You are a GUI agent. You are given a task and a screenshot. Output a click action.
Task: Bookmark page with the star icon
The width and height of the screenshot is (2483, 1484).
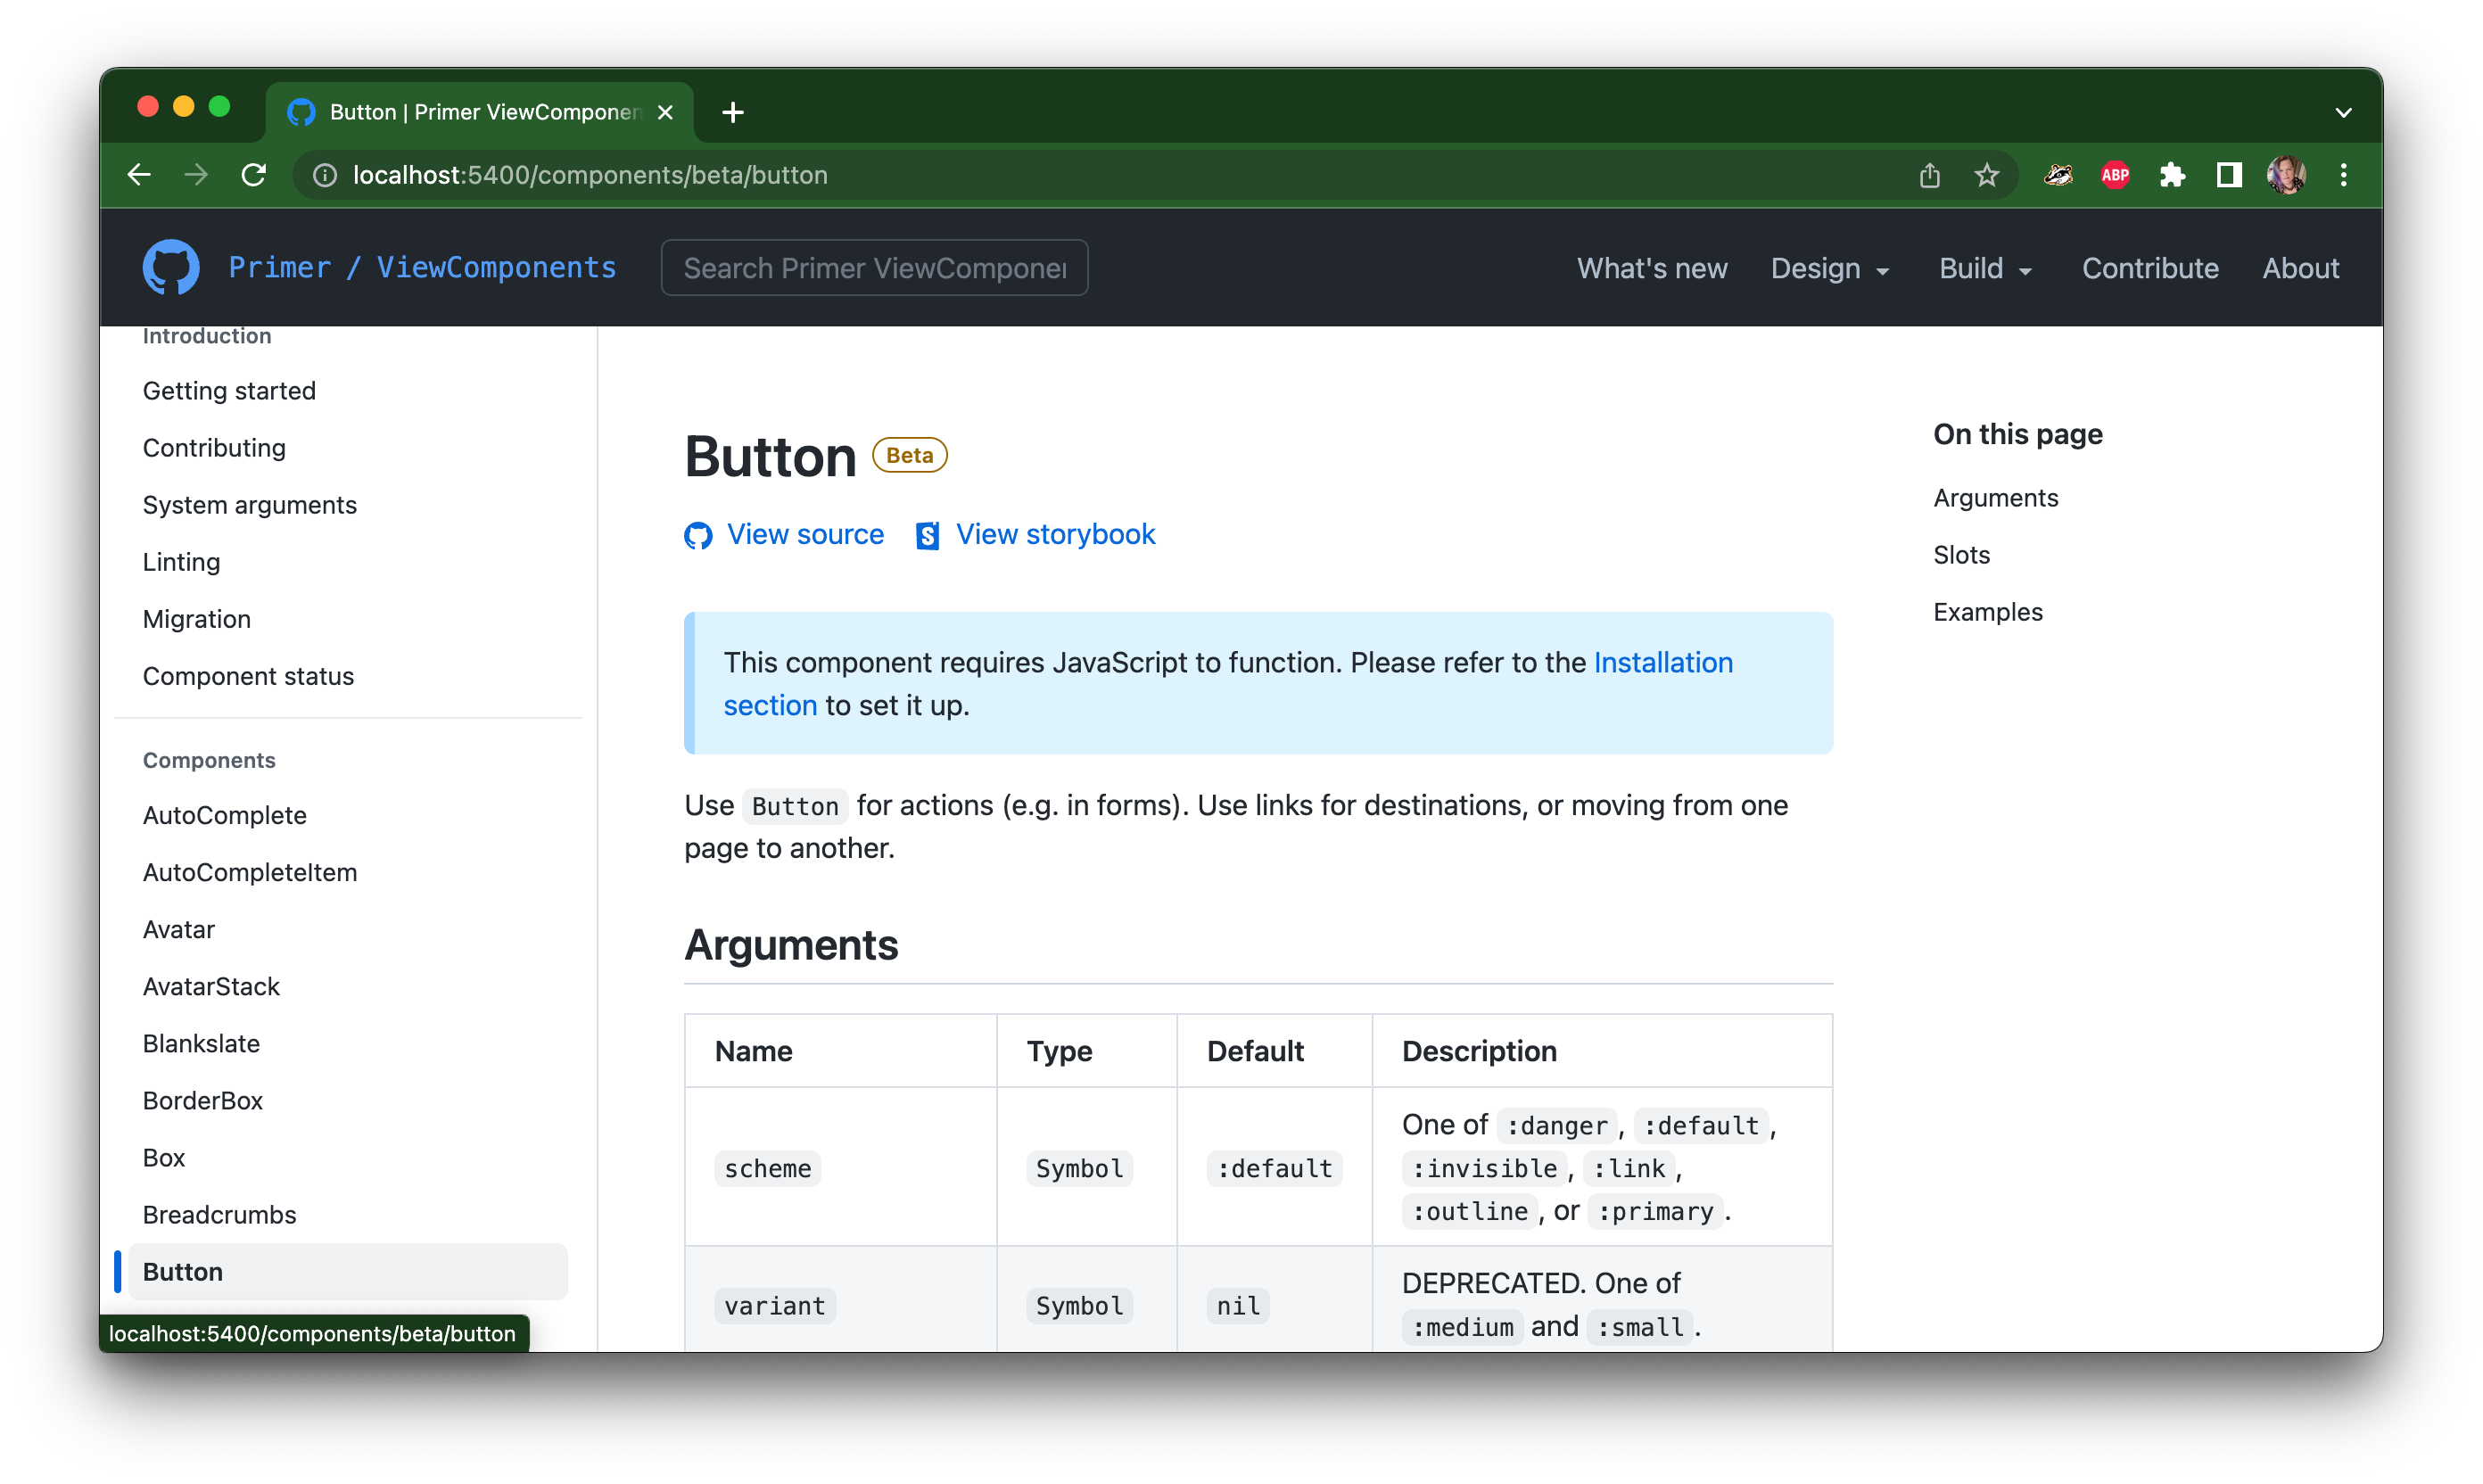coord(1986,176)
